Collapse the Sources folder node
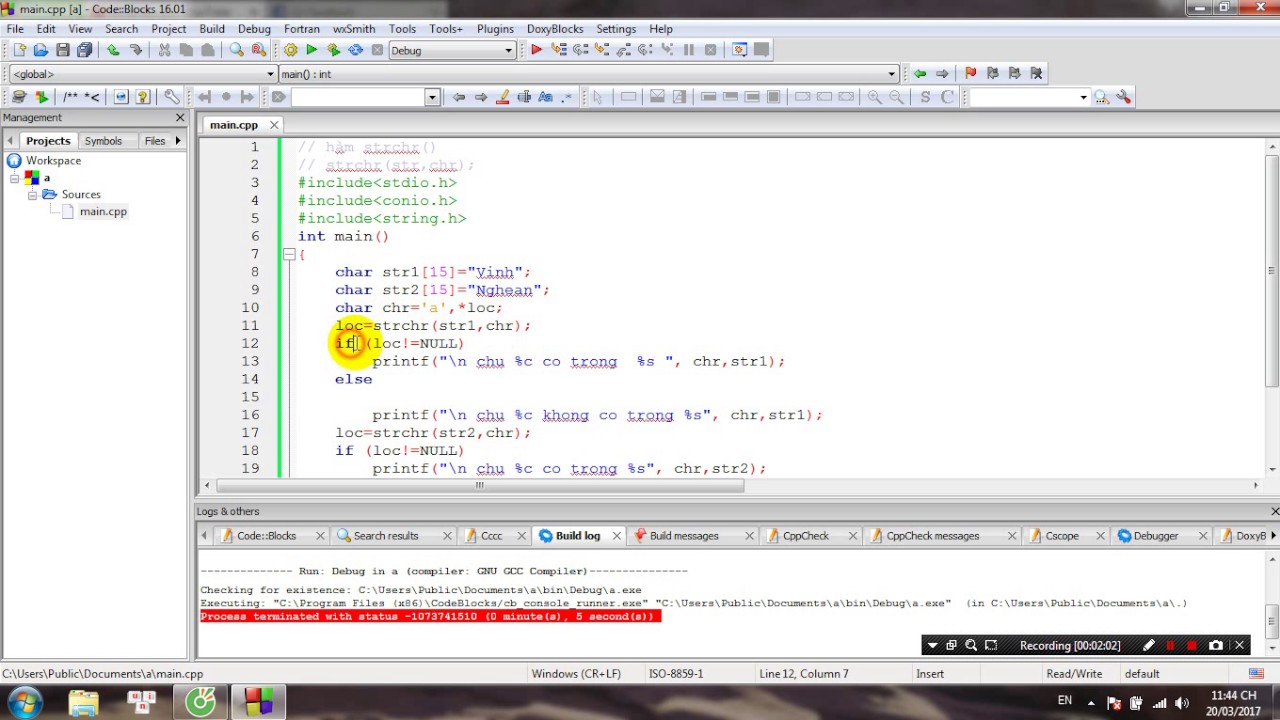This screenshot has width=1280, height=720. coord(32,195)
